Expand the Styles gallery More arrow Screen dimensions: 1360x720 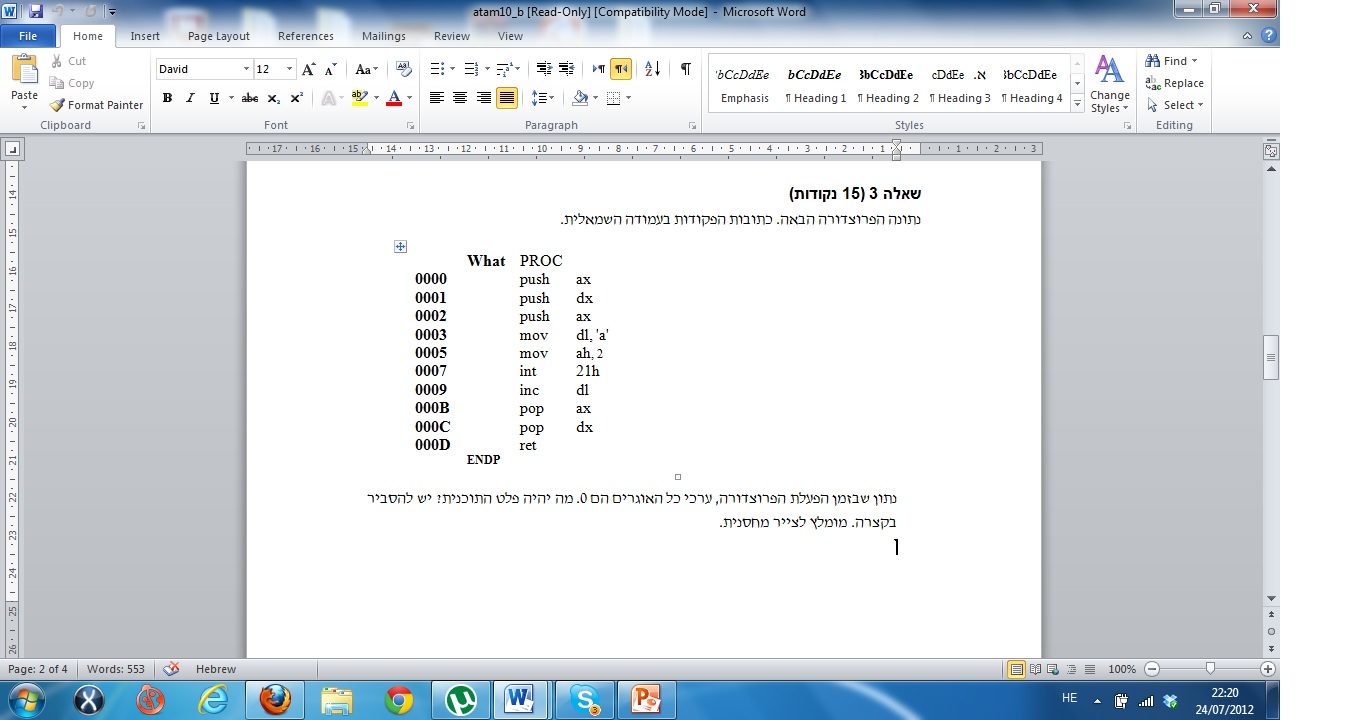[x=1077, y=104]
